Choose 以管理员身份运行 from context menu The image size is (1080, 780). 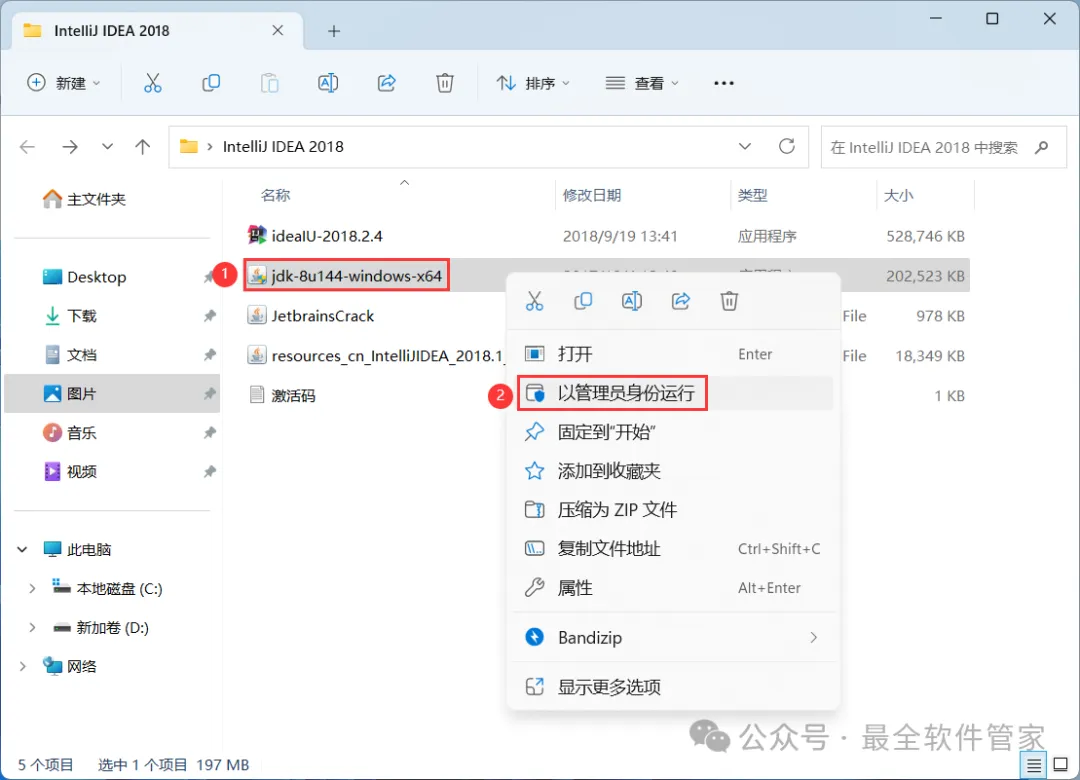point(674,393)
